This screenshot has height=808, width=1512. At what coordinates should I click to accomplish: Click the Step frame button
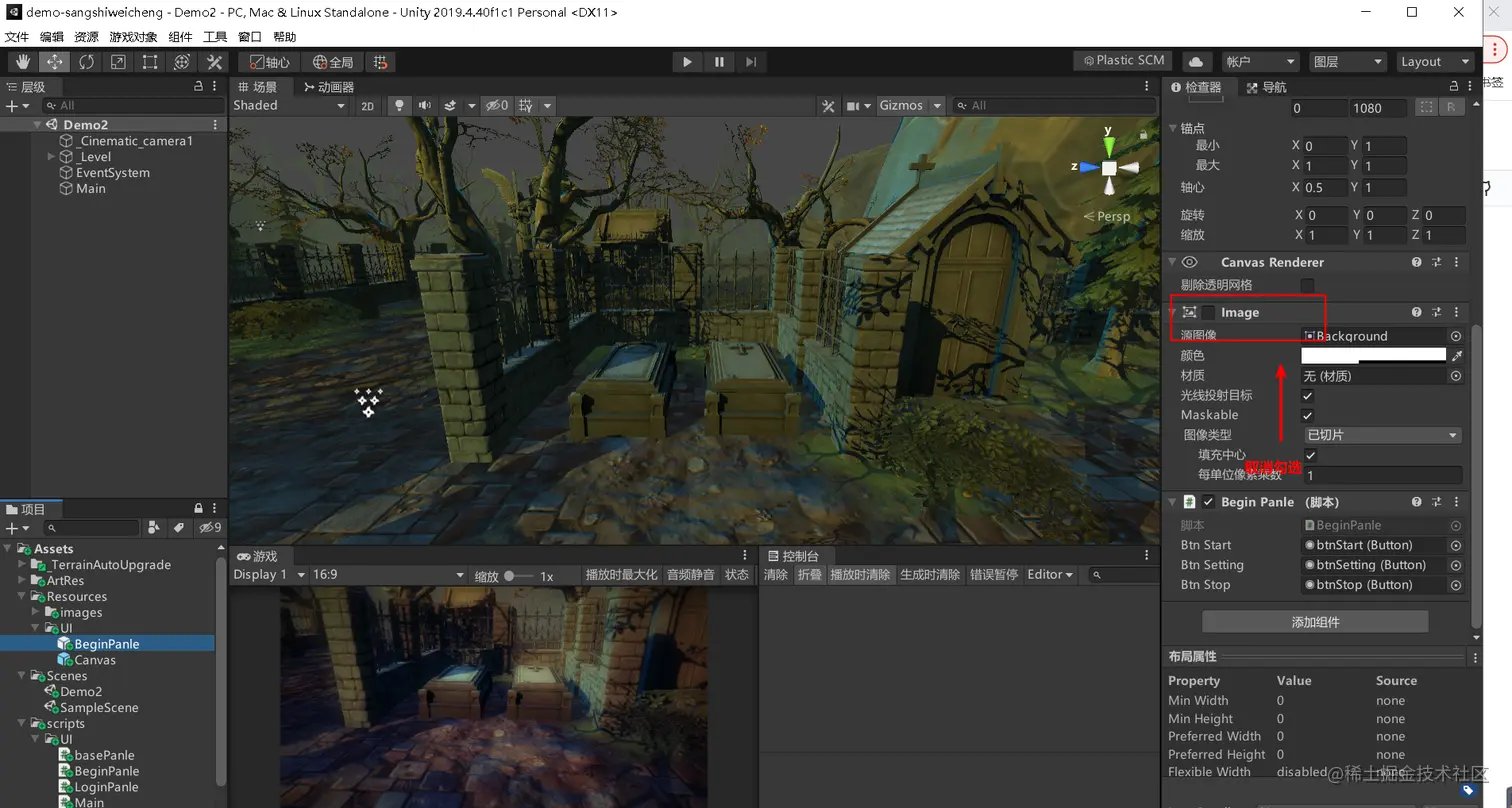[x=751, y=62]
